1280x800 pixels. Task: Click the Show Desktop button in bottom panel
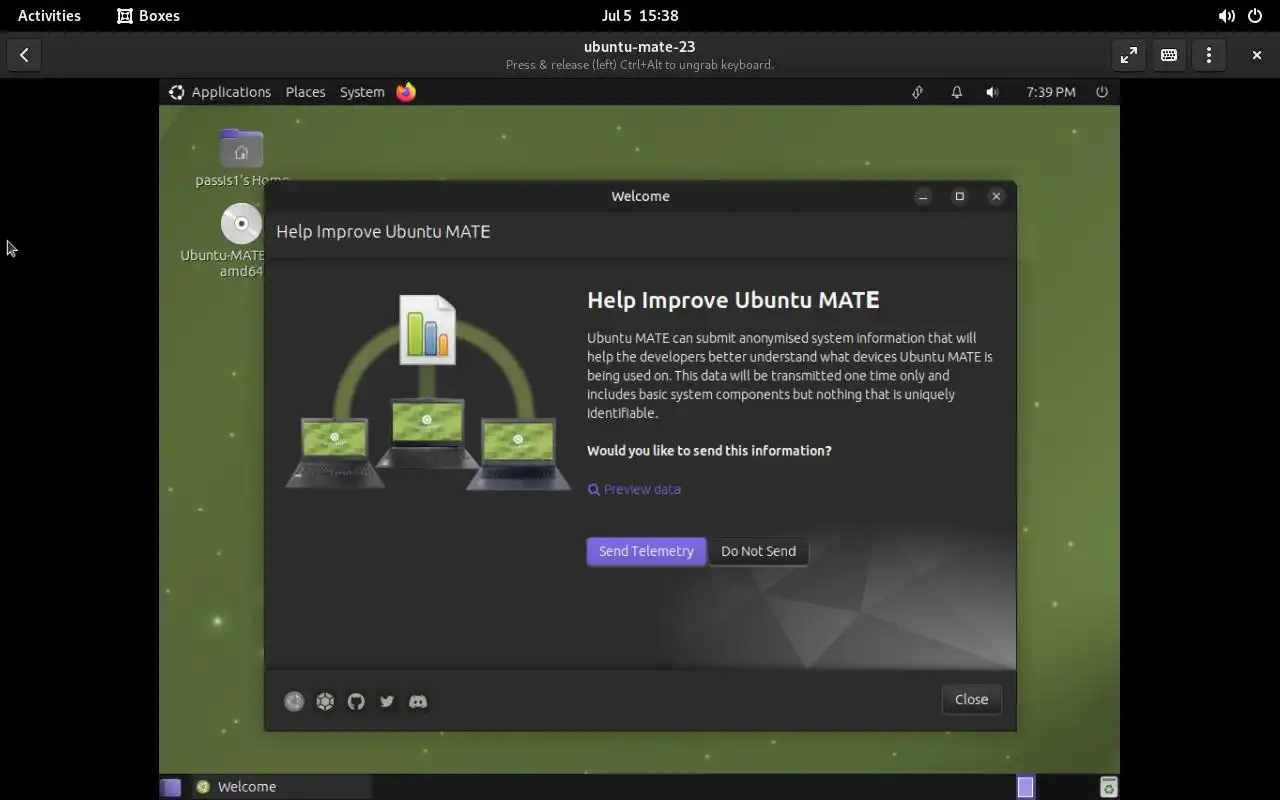coord(171,787)
